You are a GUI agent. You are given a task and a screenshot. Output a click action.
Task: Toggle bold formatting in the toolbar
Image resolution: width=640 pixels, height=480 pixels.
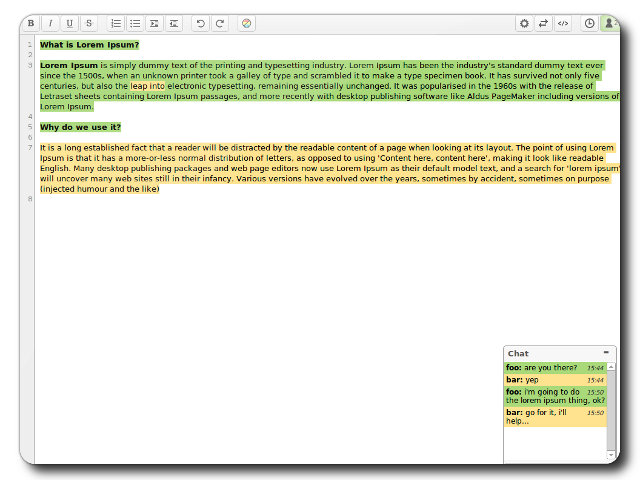[x=31, y=23]
